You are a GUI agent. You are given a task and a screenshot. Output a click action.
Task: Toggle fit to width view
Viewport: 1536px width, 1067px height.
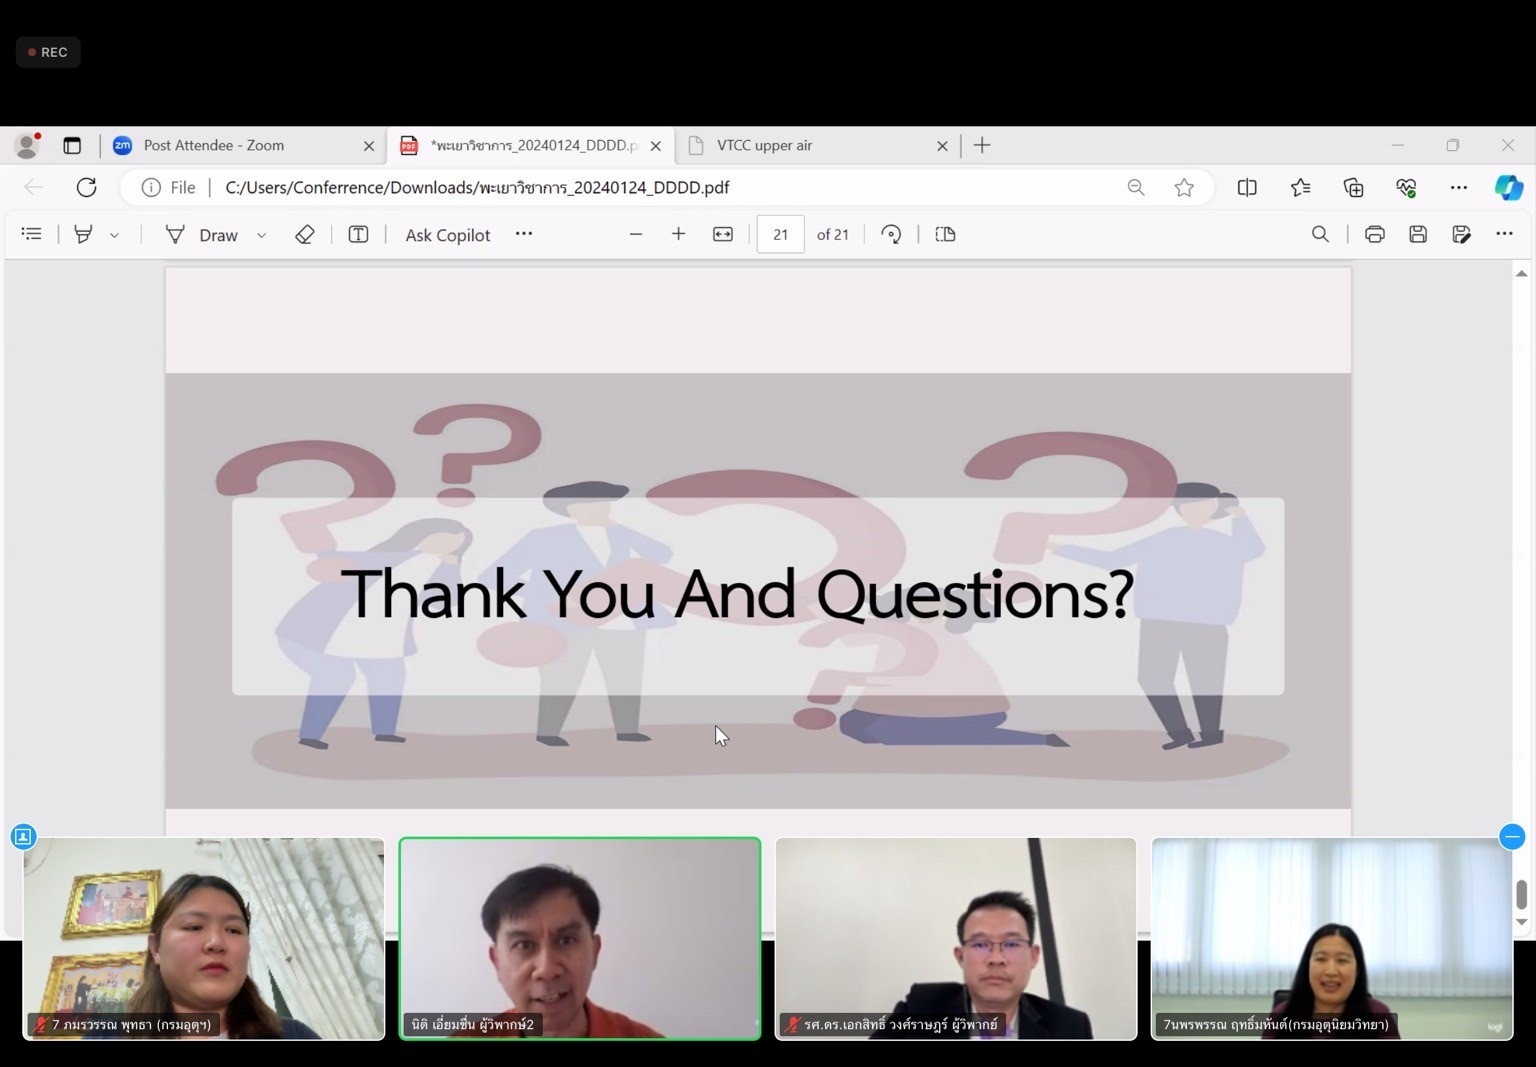pos(723,234)
